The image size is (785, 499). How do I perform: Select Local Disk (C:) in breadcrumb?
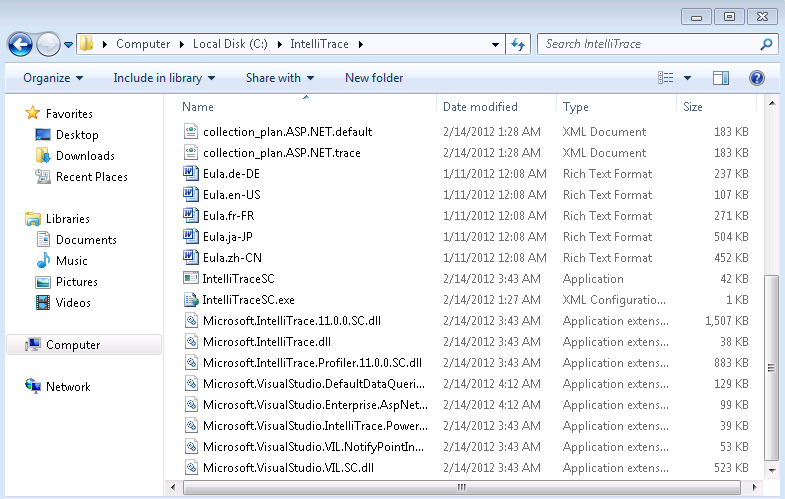click(x=230, y=44)
